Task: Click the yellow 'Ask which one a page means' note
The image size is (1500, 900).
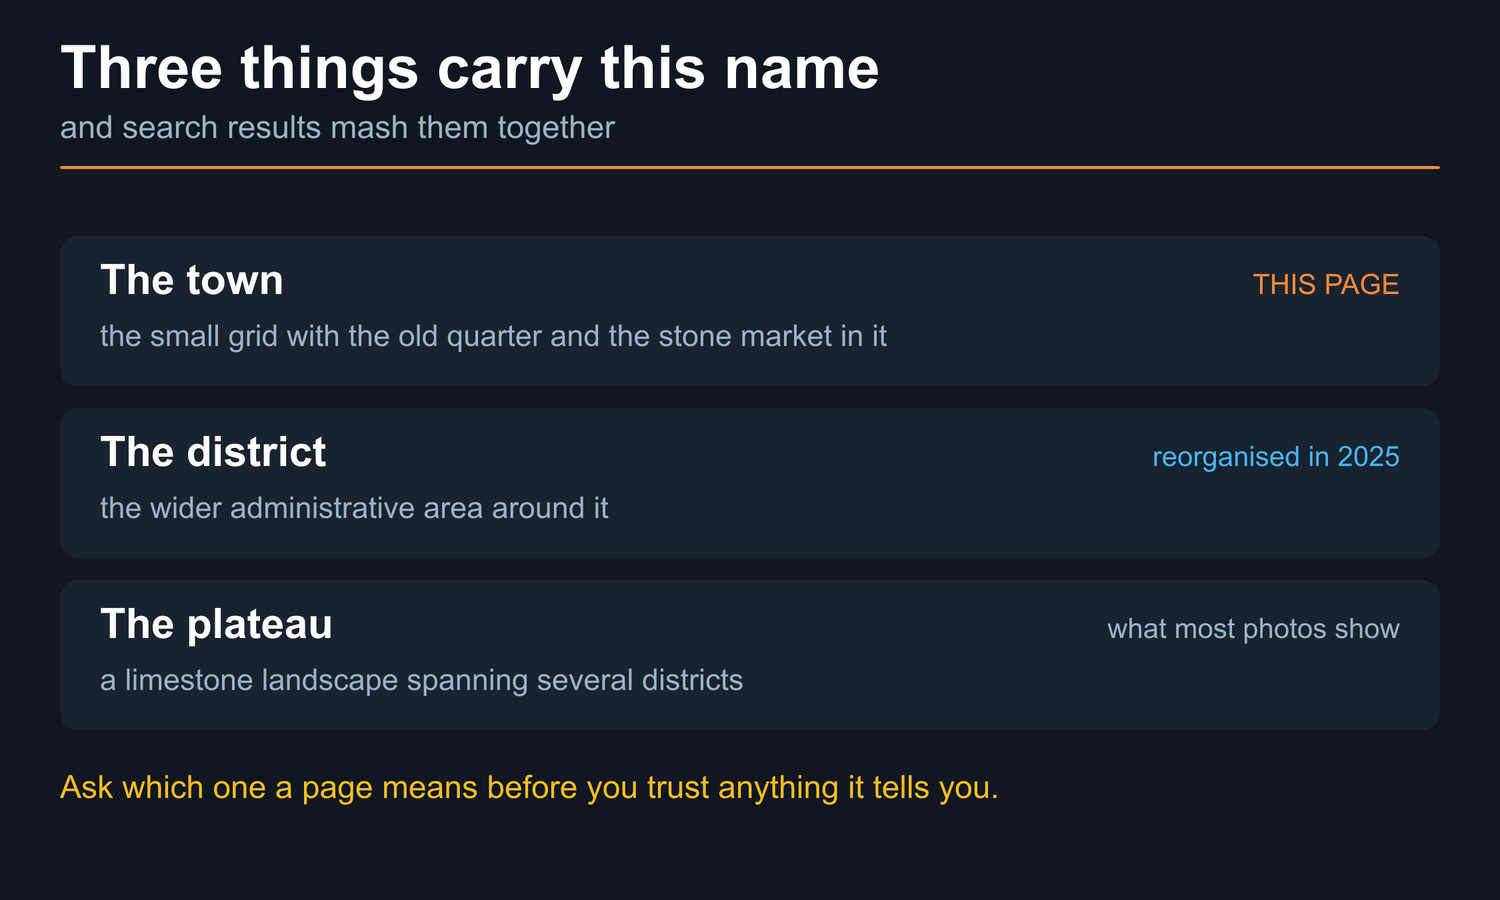Action: coord(529,787)
